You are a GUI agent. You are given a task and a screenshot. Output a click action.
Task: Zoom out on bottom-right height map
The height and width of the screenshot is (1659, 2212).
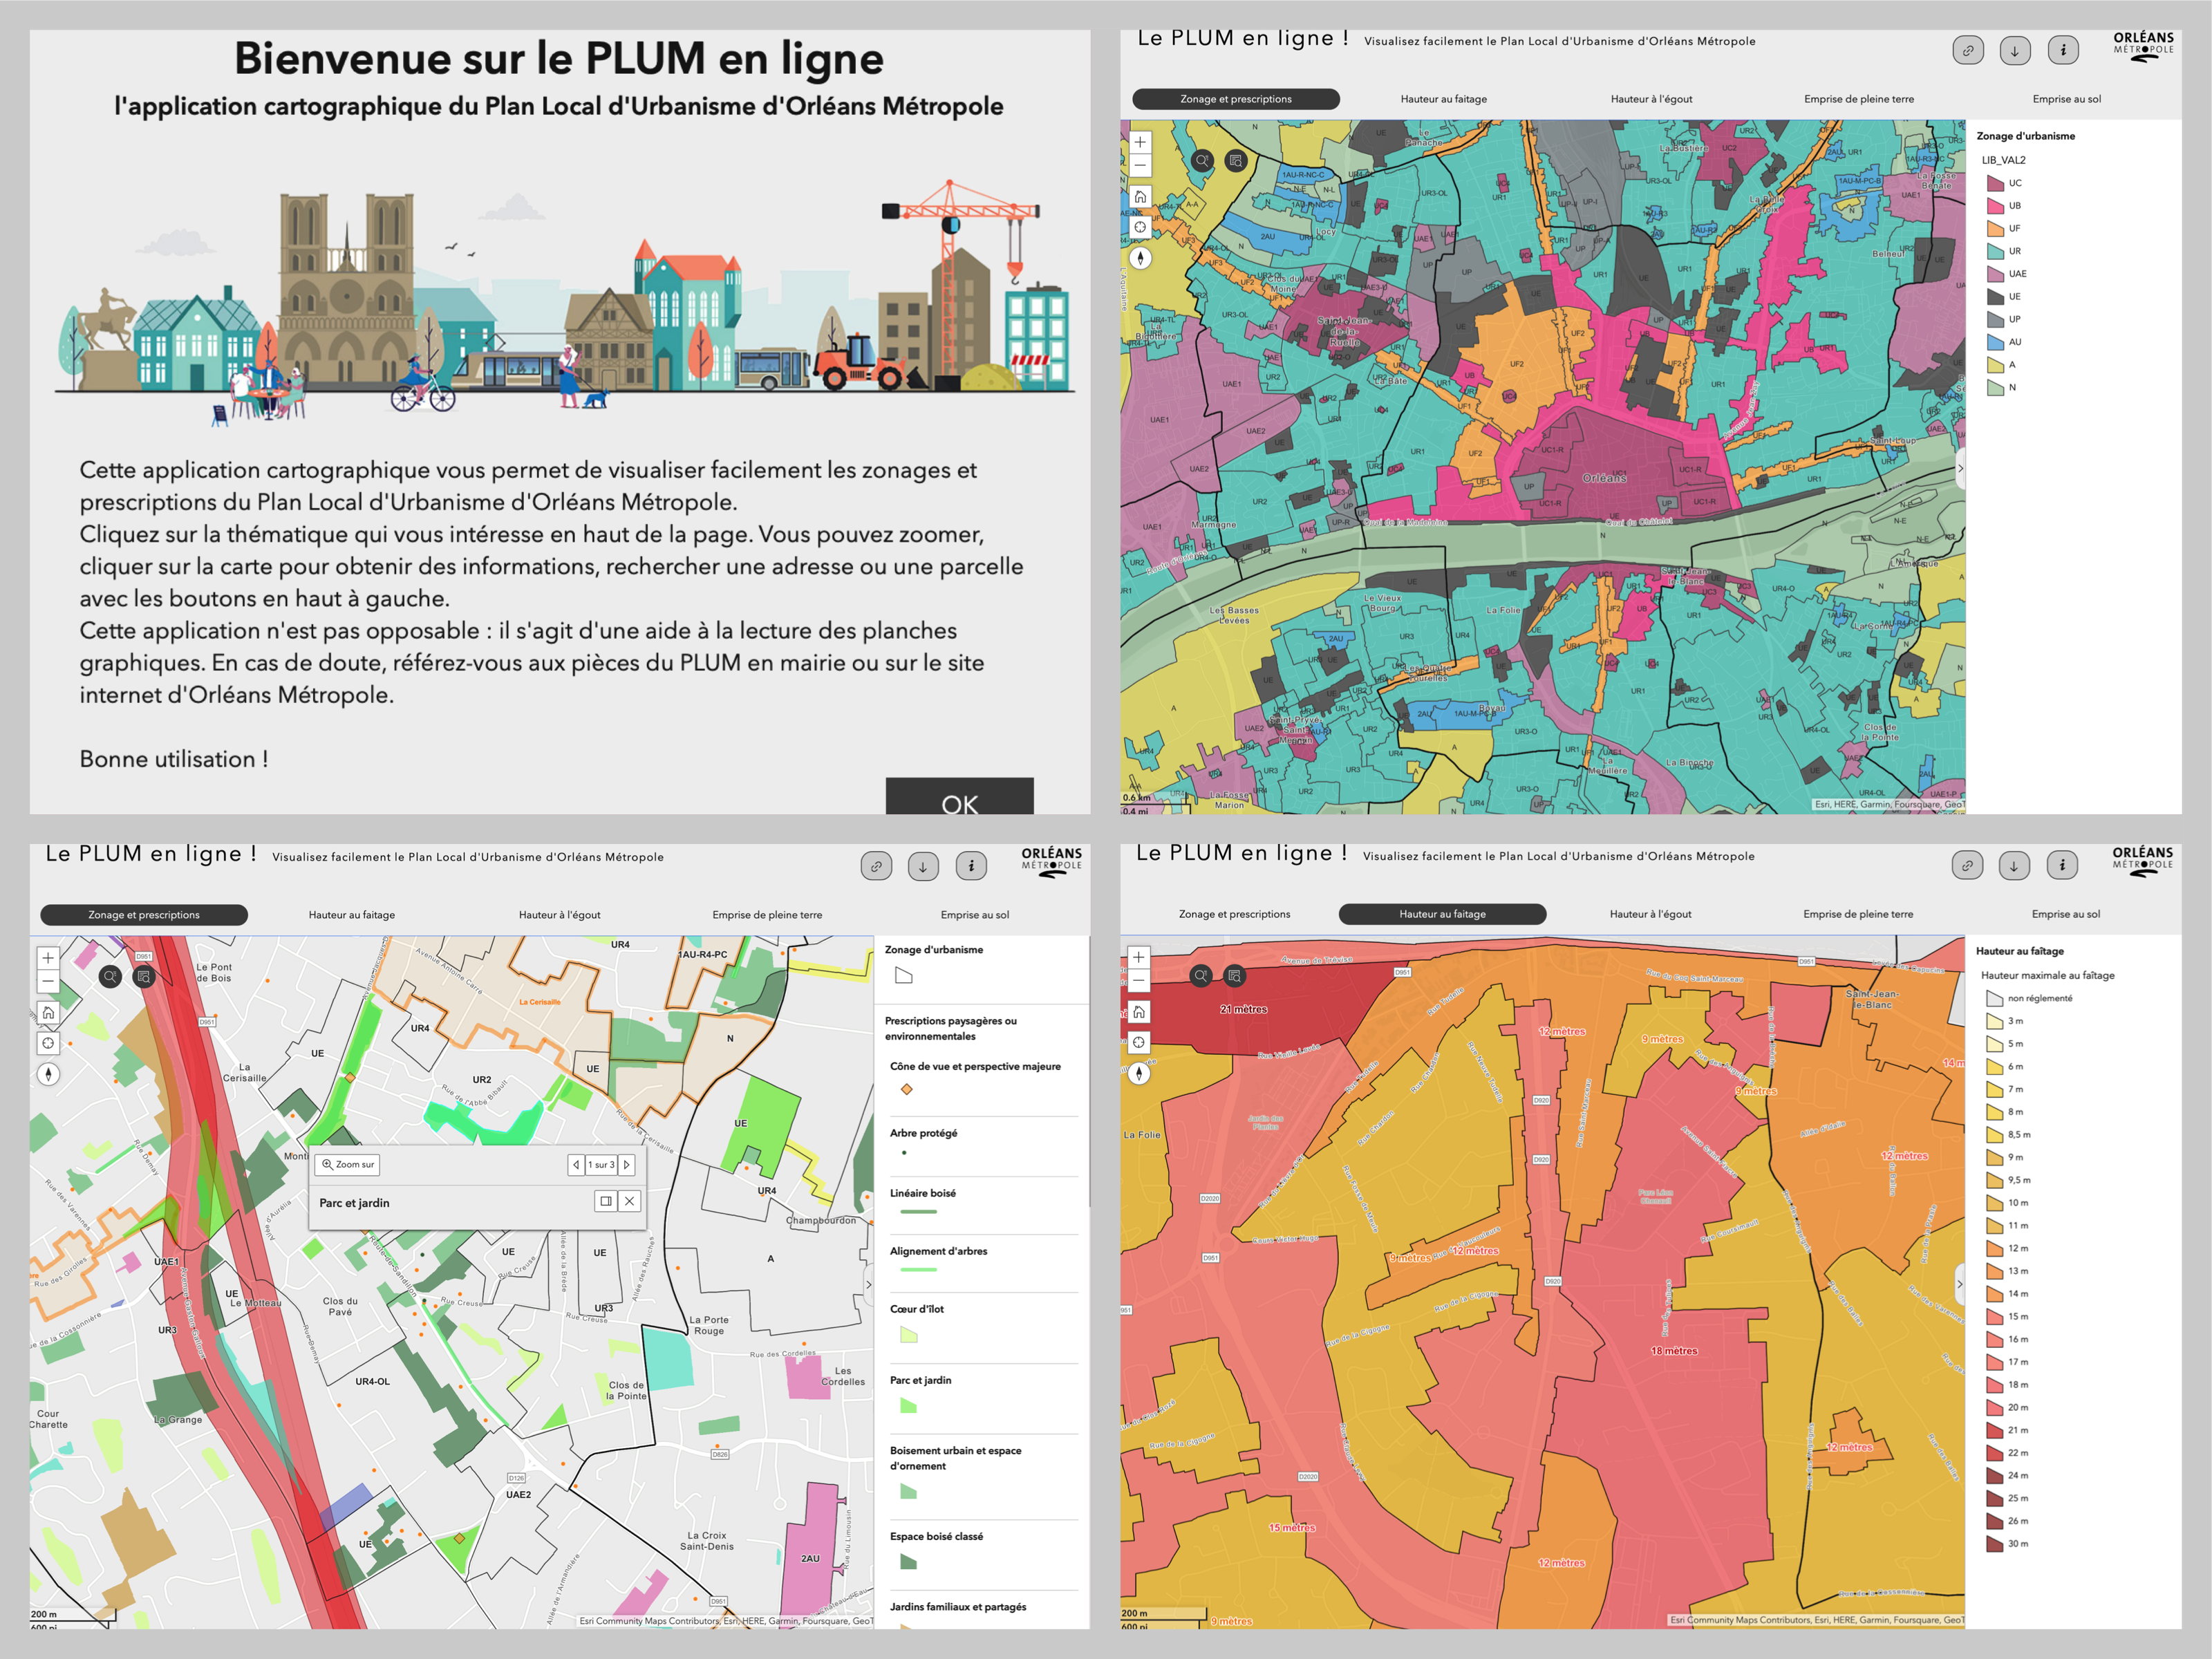[x=1139, y=980]
